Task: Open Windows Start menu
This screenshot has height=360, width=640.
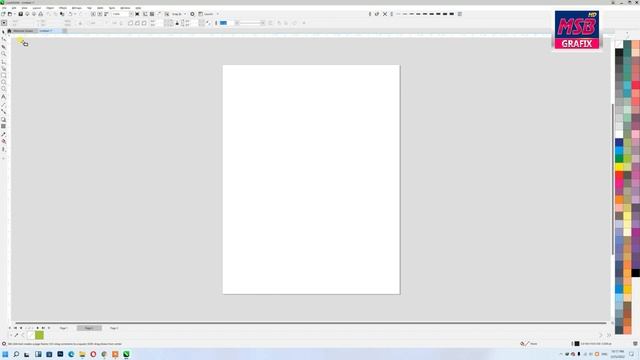Action: coord(5,354)
